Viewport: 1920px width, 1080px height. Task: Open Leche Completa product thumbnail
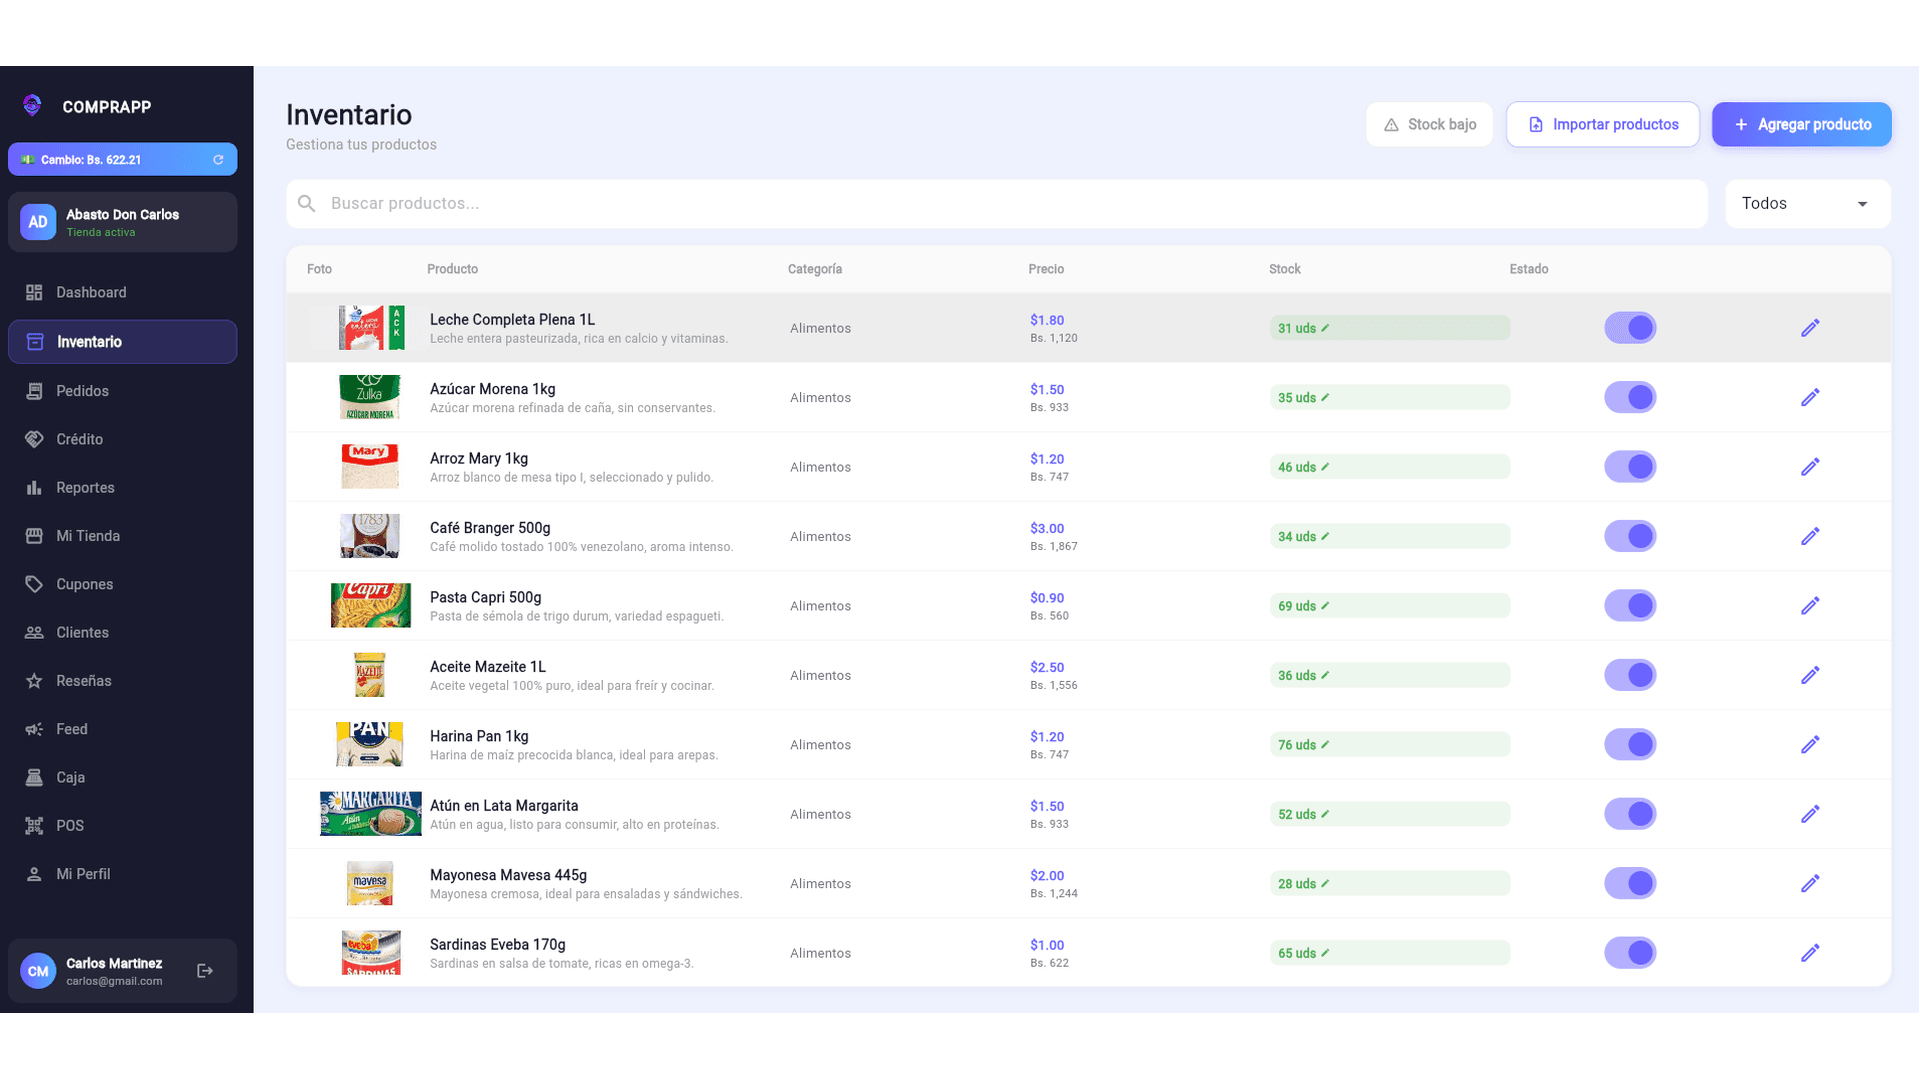[x=371, y=328]
